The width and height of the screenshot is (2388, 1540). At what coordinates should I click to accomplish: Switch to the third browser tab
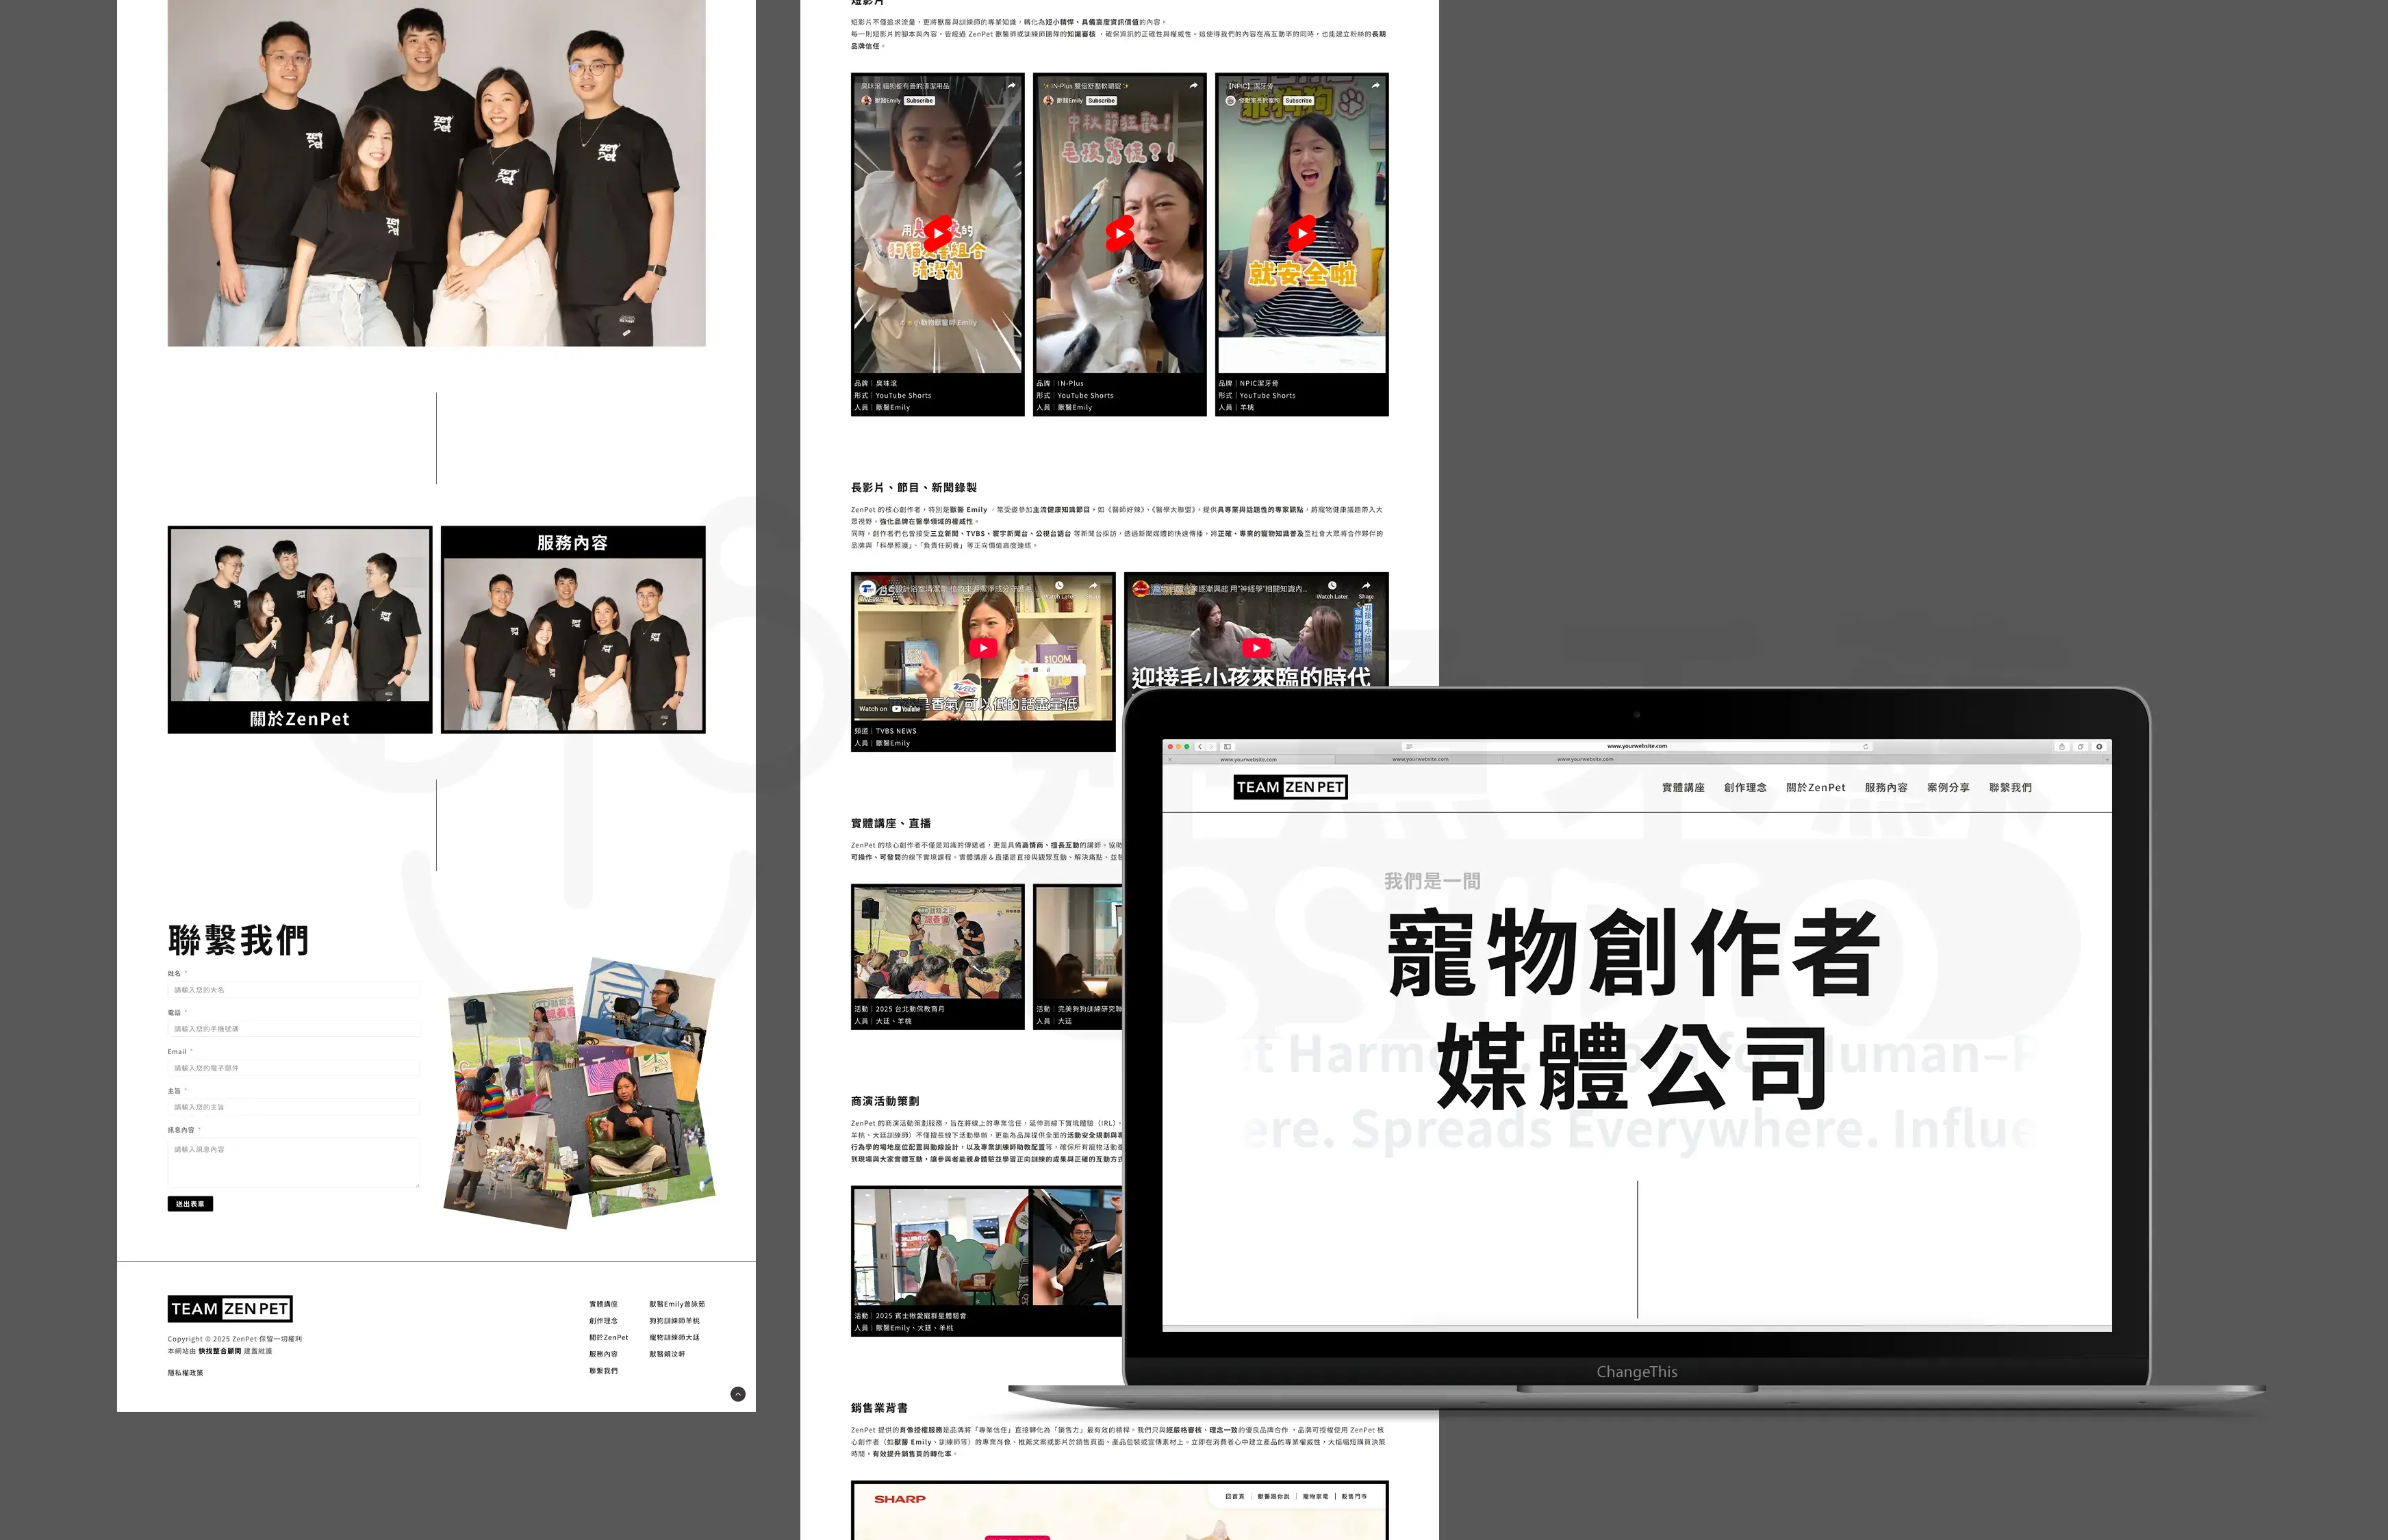1585,759
